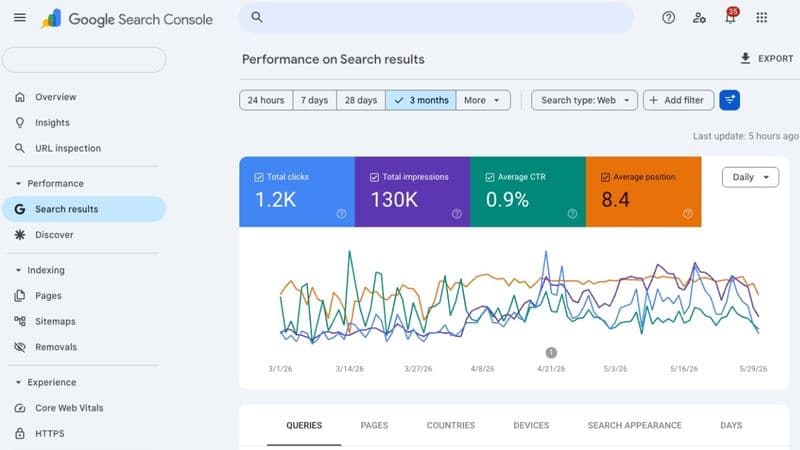This screenshot has height=450, width=800.
Task: Open the Insights page link
Action: coord(52,122)
